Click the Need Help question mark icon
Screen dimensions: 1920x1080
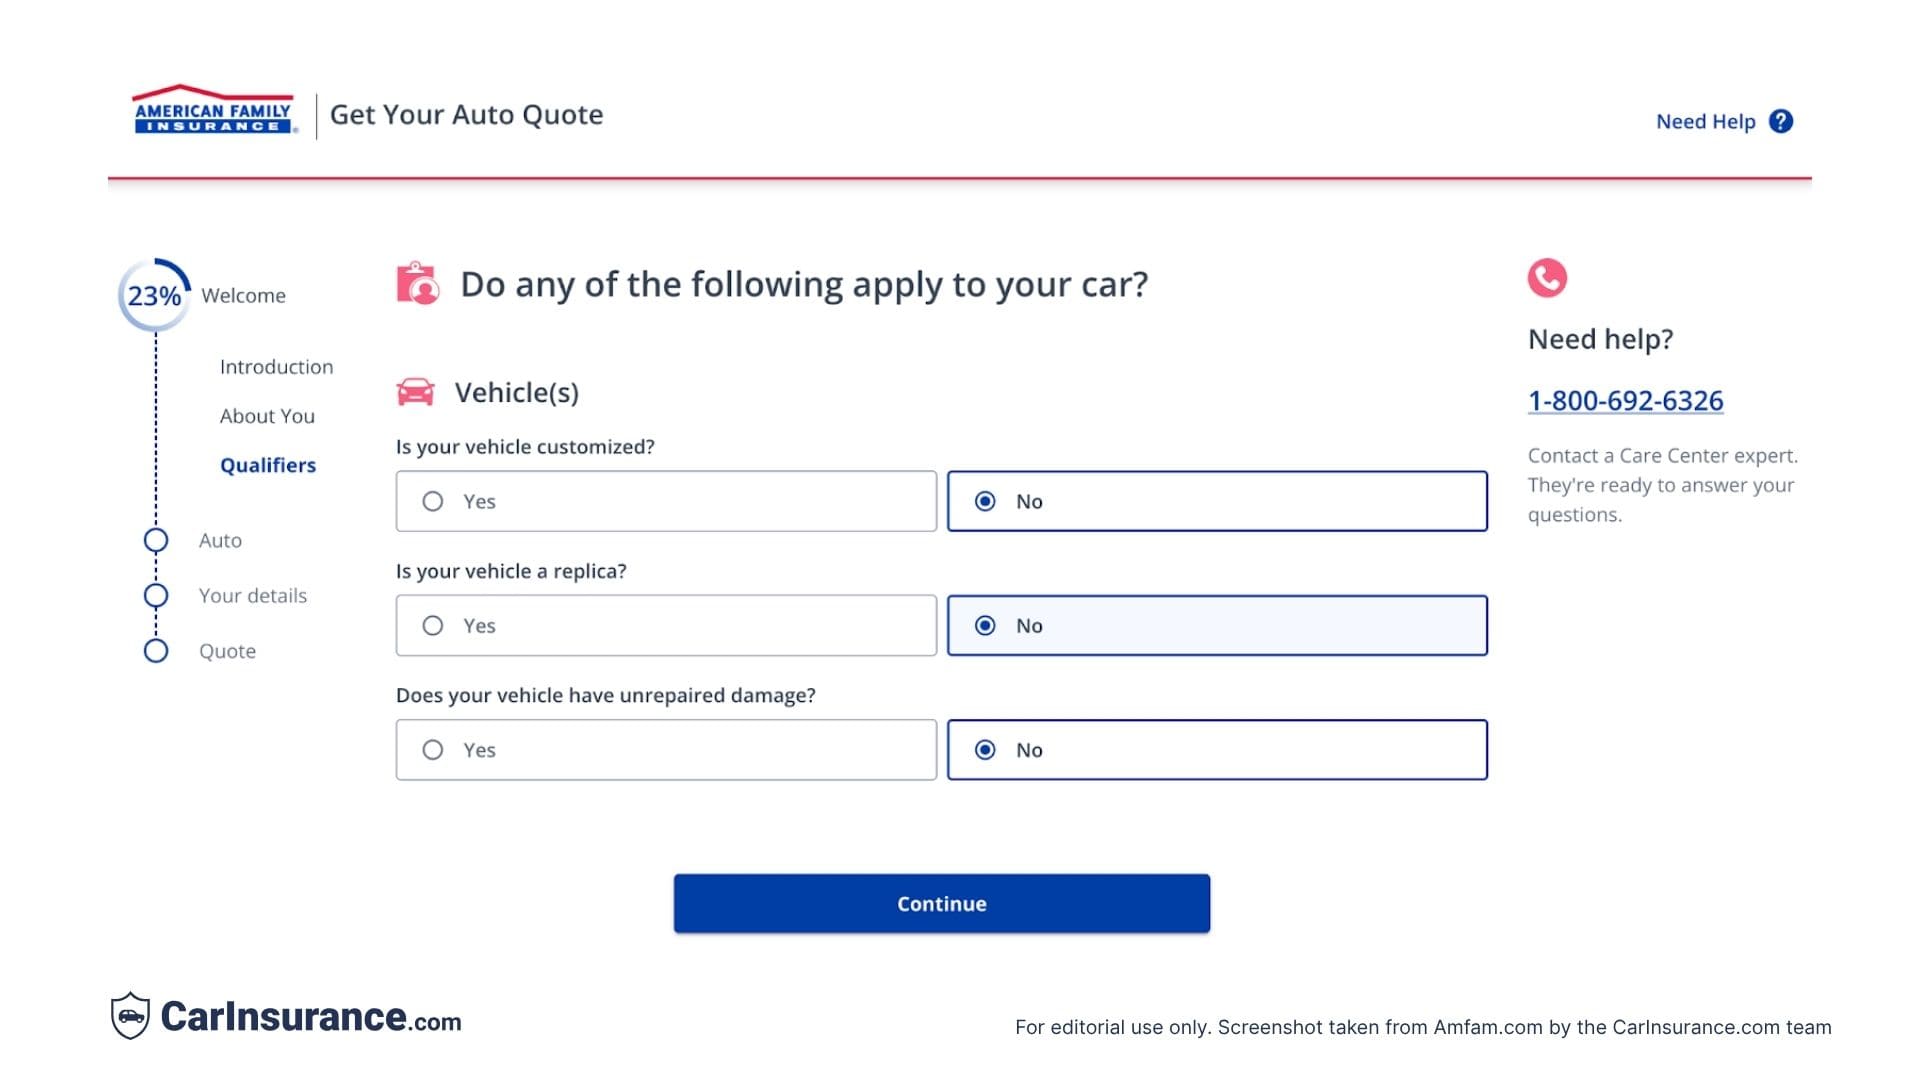click(x=1783, y=120)
